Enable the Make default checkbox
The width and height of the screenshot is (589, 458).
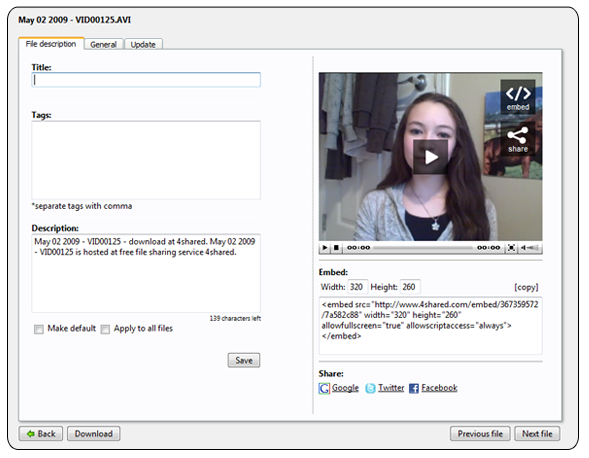coord(39,330)
